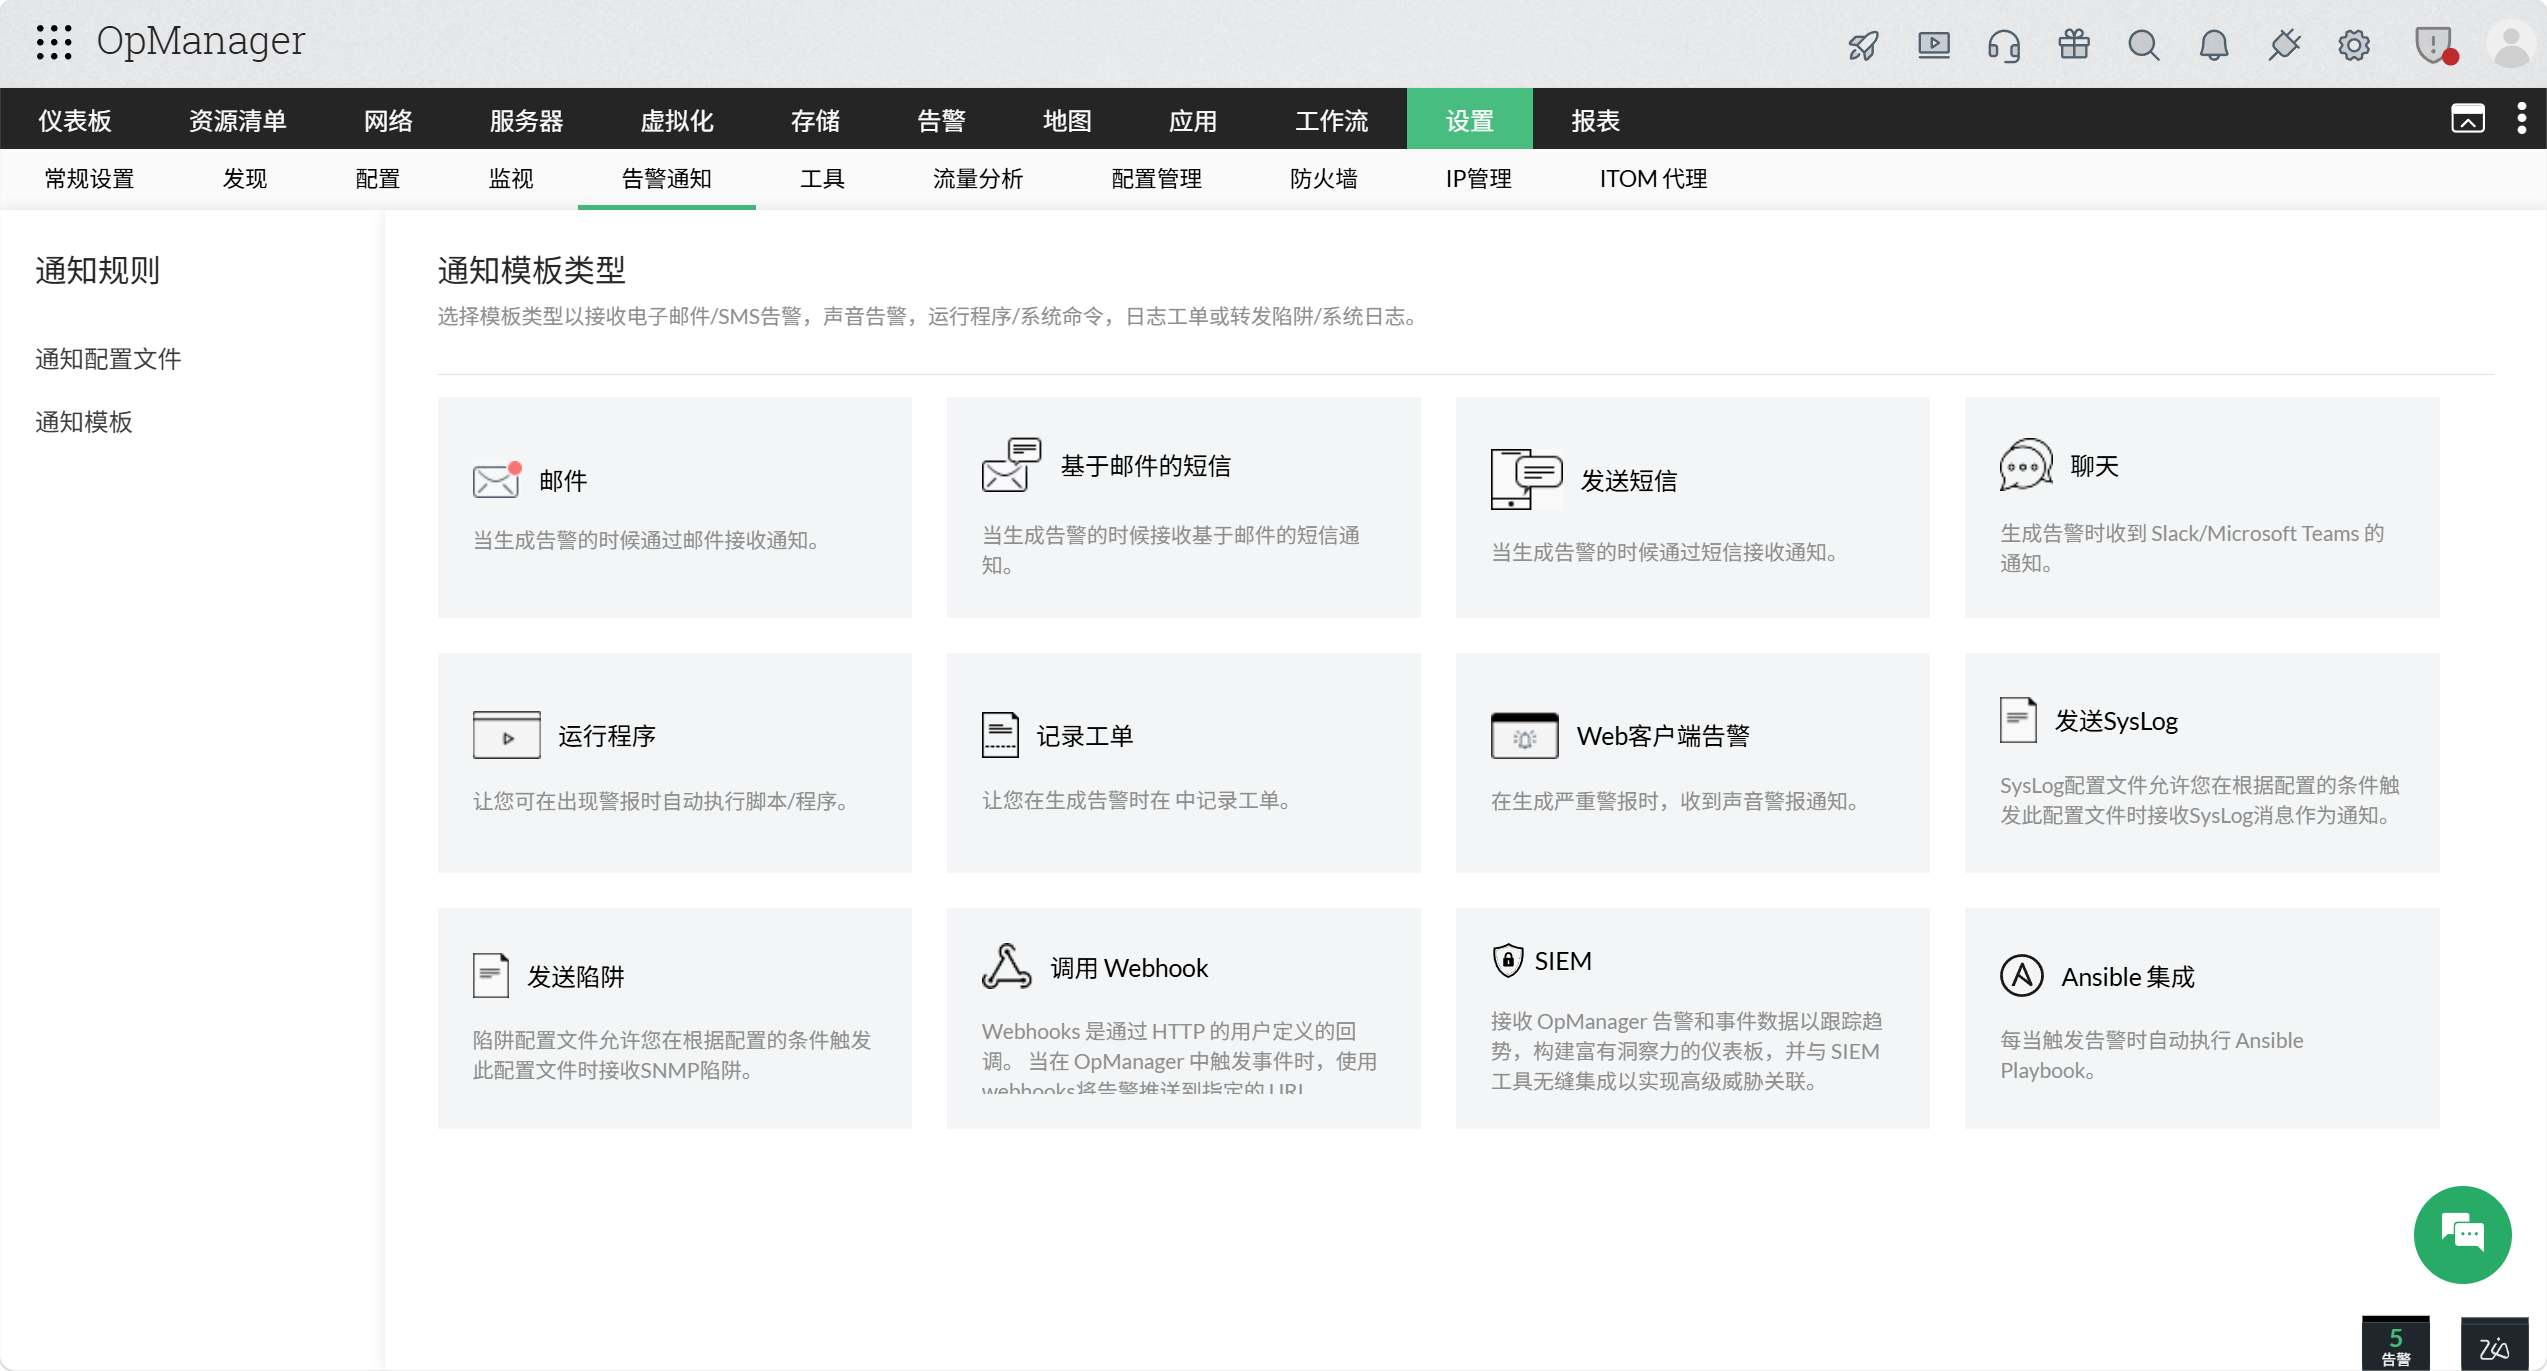Open the green live chat bubble
Viewport: 2547px width, 1371px height.
2462,1234
